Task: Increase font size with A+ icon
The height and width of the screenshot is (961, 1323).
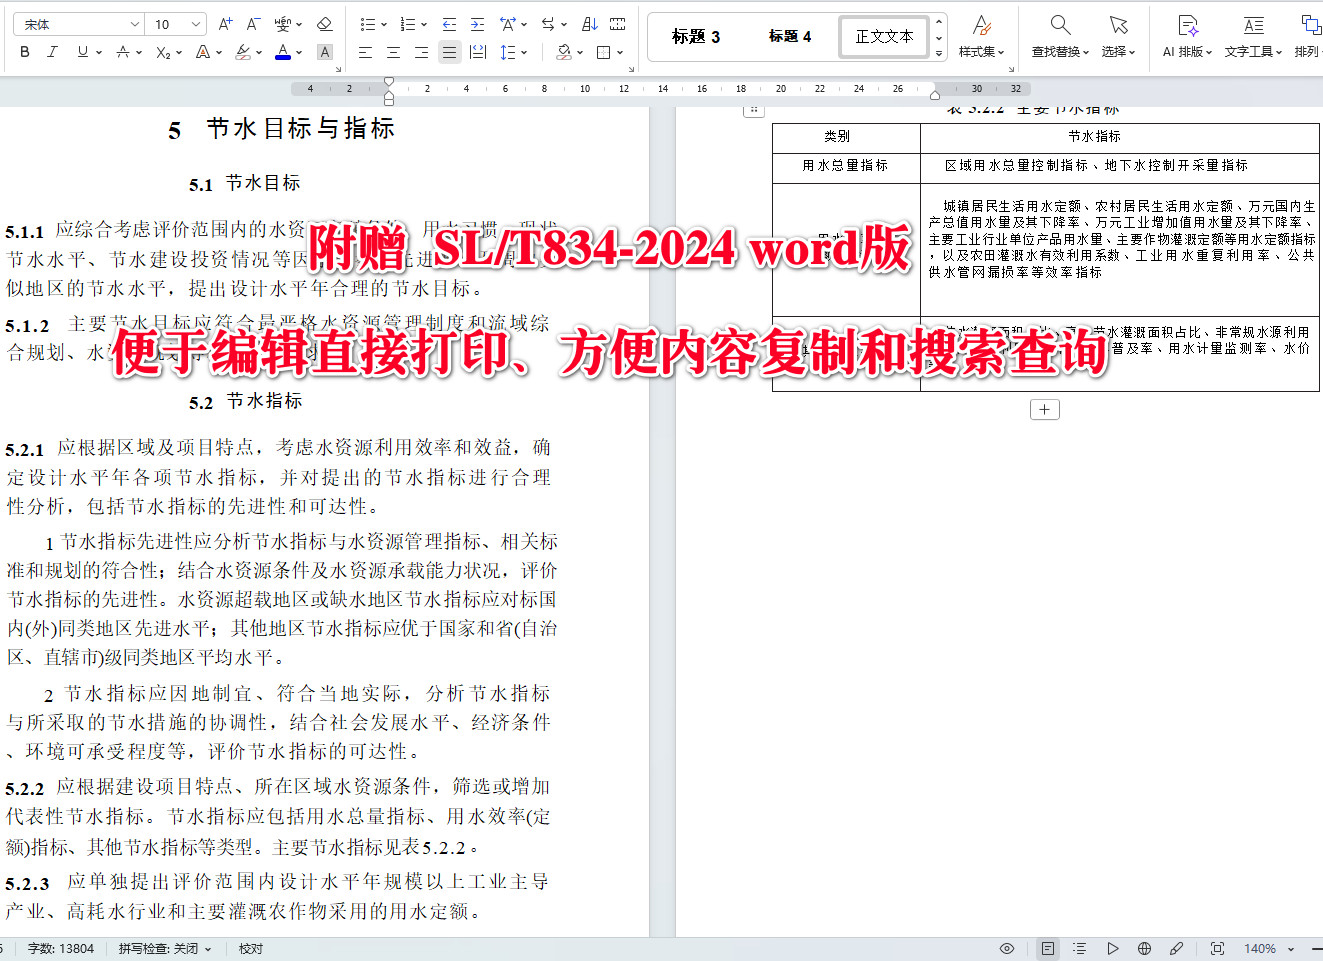Action: click(225, 24)
